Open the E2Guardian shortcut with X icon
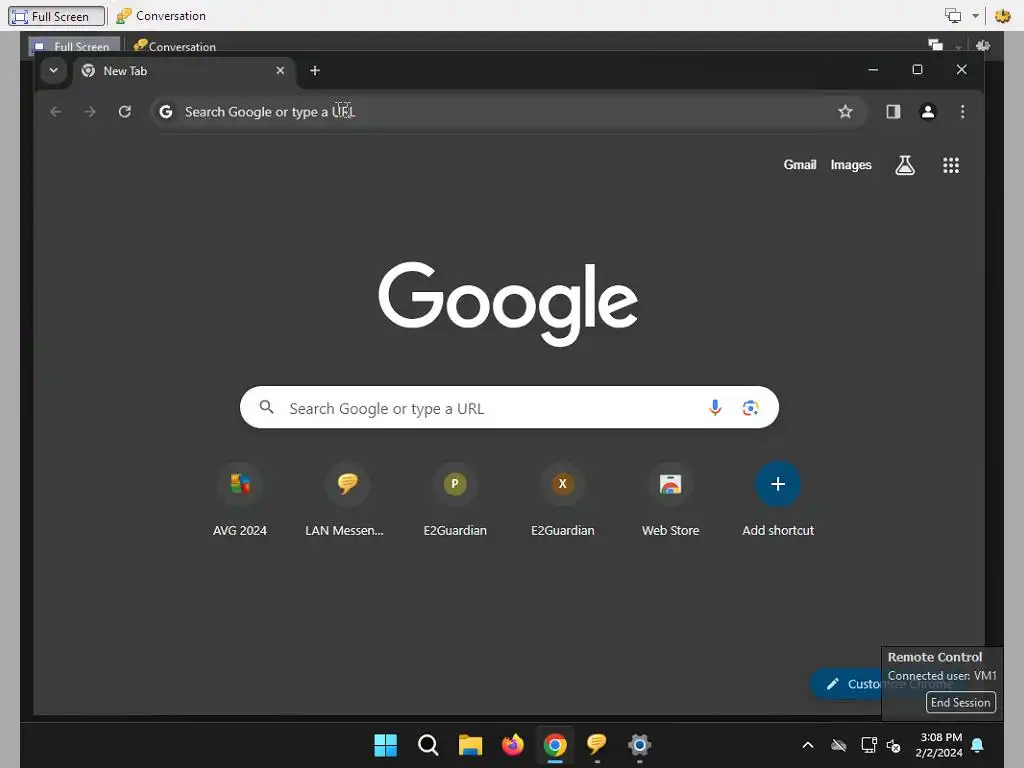Screen dimensions: 1024x768 pos(562,500)
